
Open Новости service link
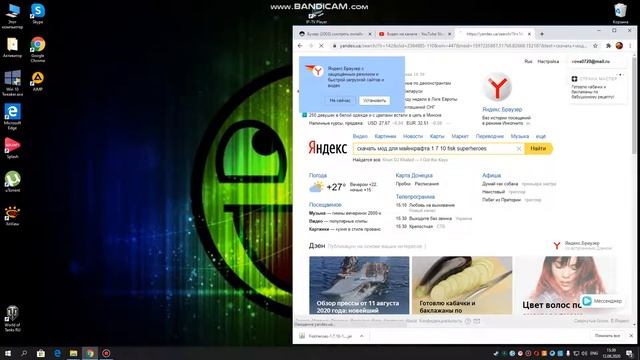(413, 136)
